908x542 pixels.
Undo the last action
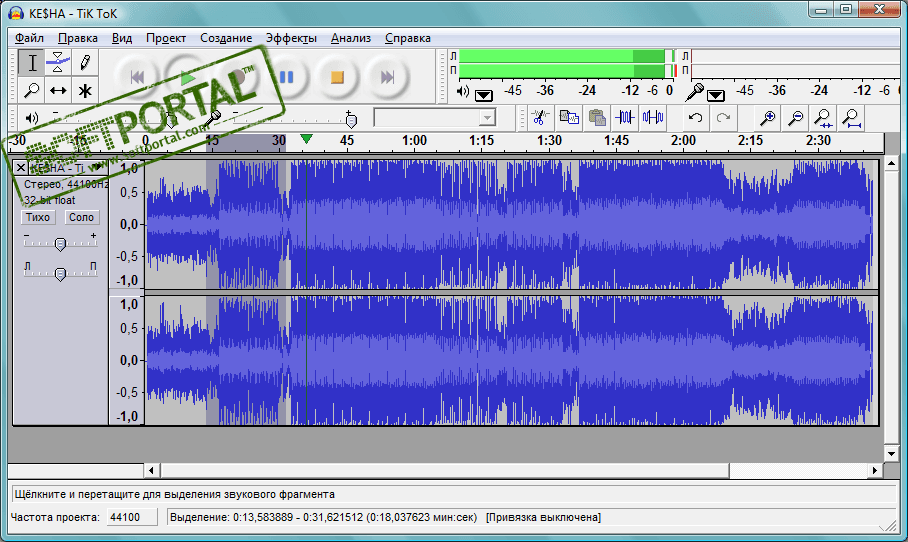[x=695, y=118]
